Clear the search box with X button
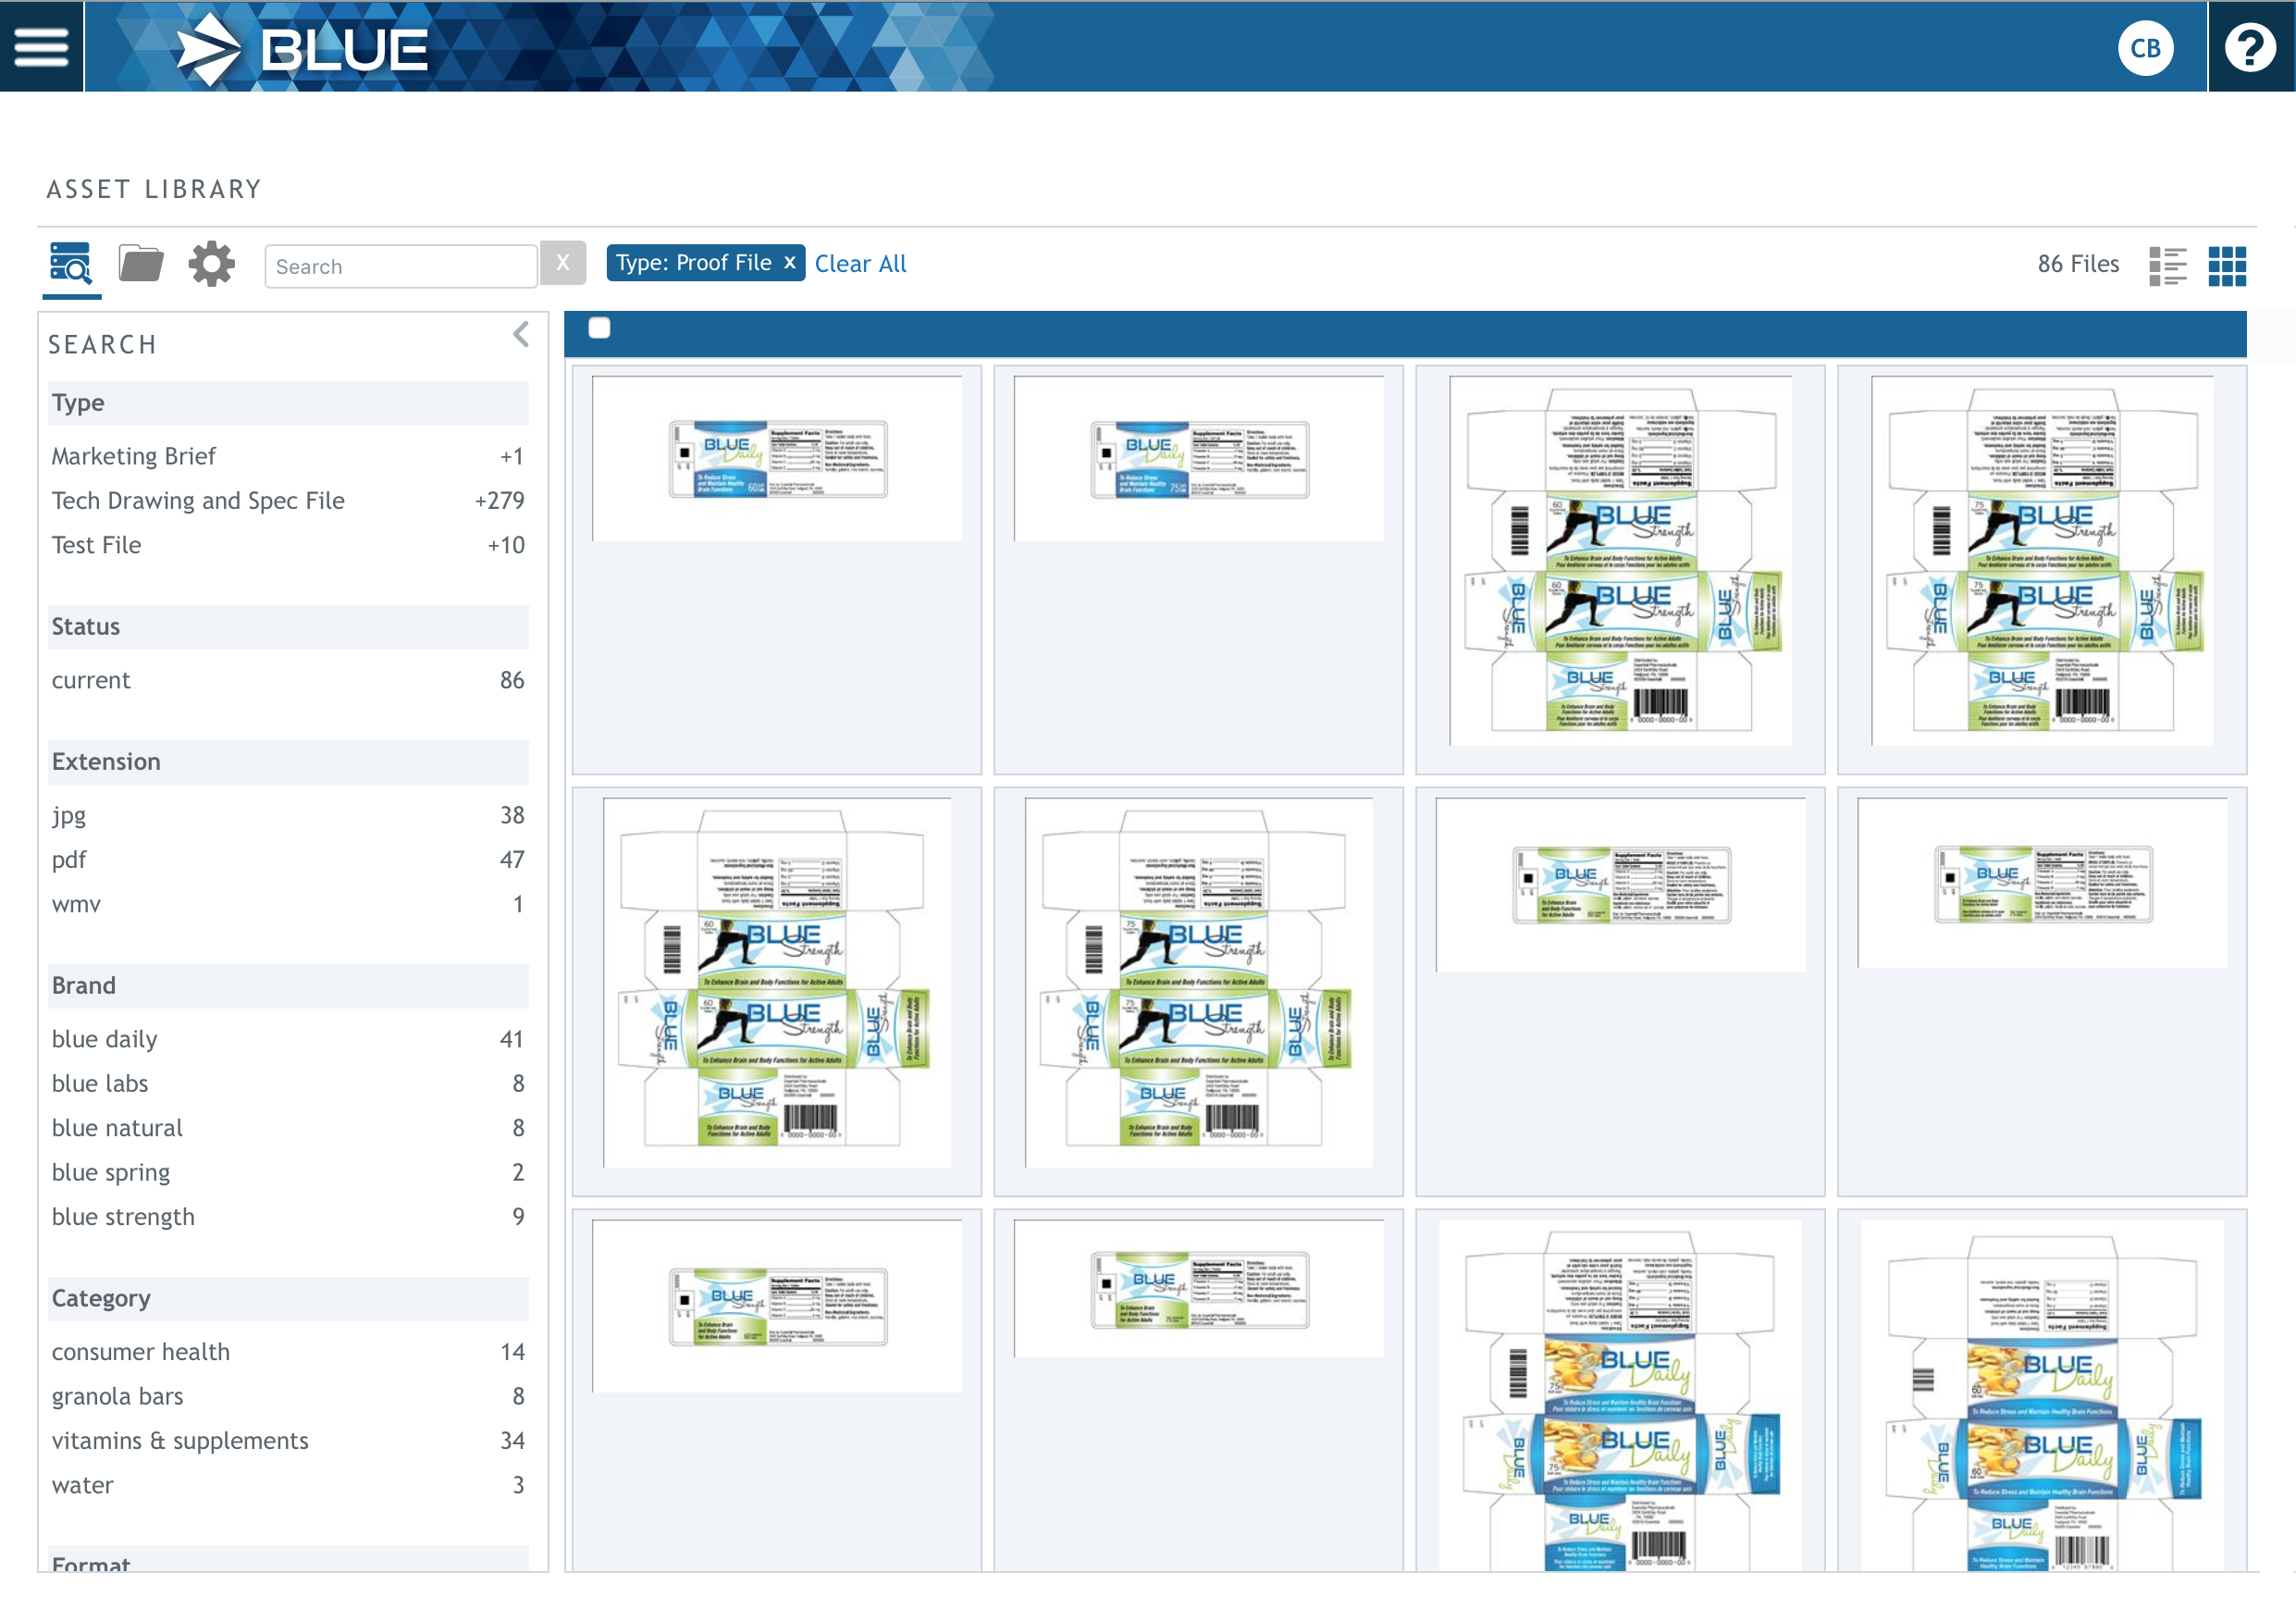Image resolution: width=2296 pixels, height=1597 pixels. click(x=563, y=263)
